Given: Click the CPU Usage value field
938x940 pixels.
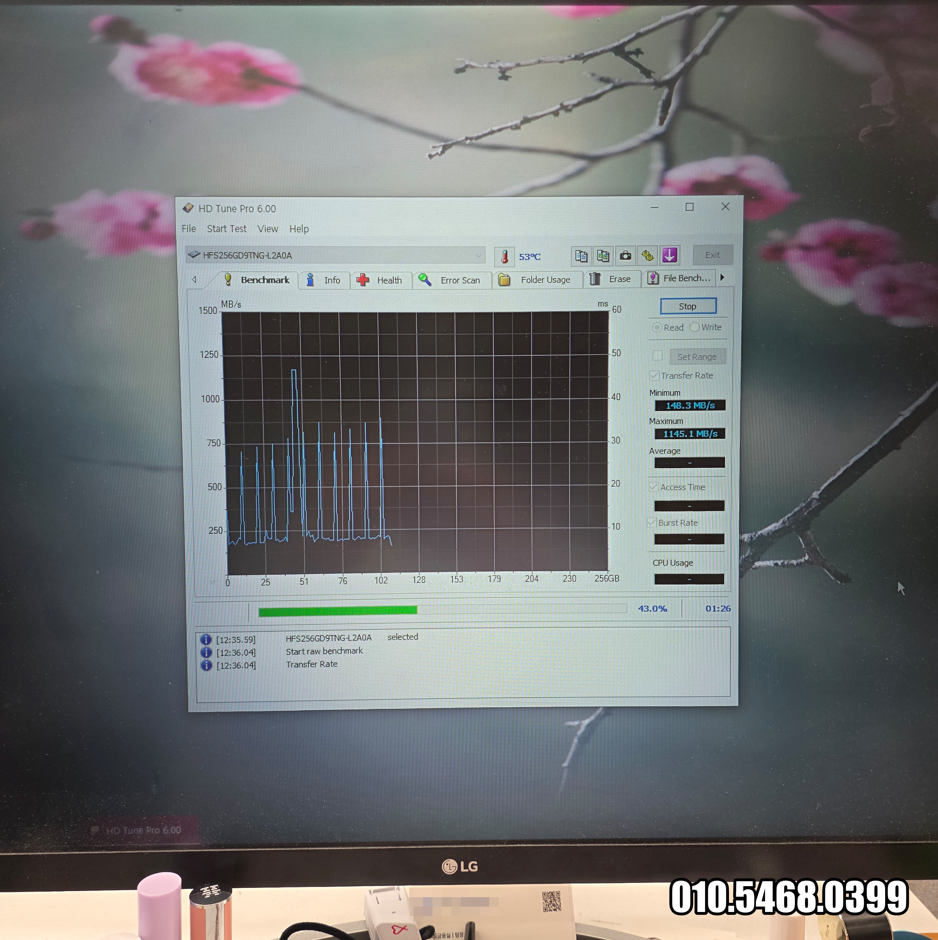Looking at the screenshot, I should tap(689, 579).
